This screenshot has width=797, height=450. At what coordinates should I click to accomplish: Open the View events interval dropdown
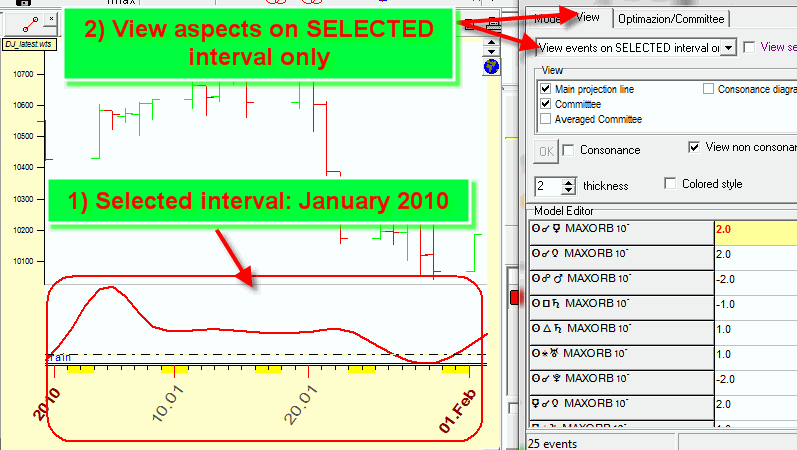point(728,47)
